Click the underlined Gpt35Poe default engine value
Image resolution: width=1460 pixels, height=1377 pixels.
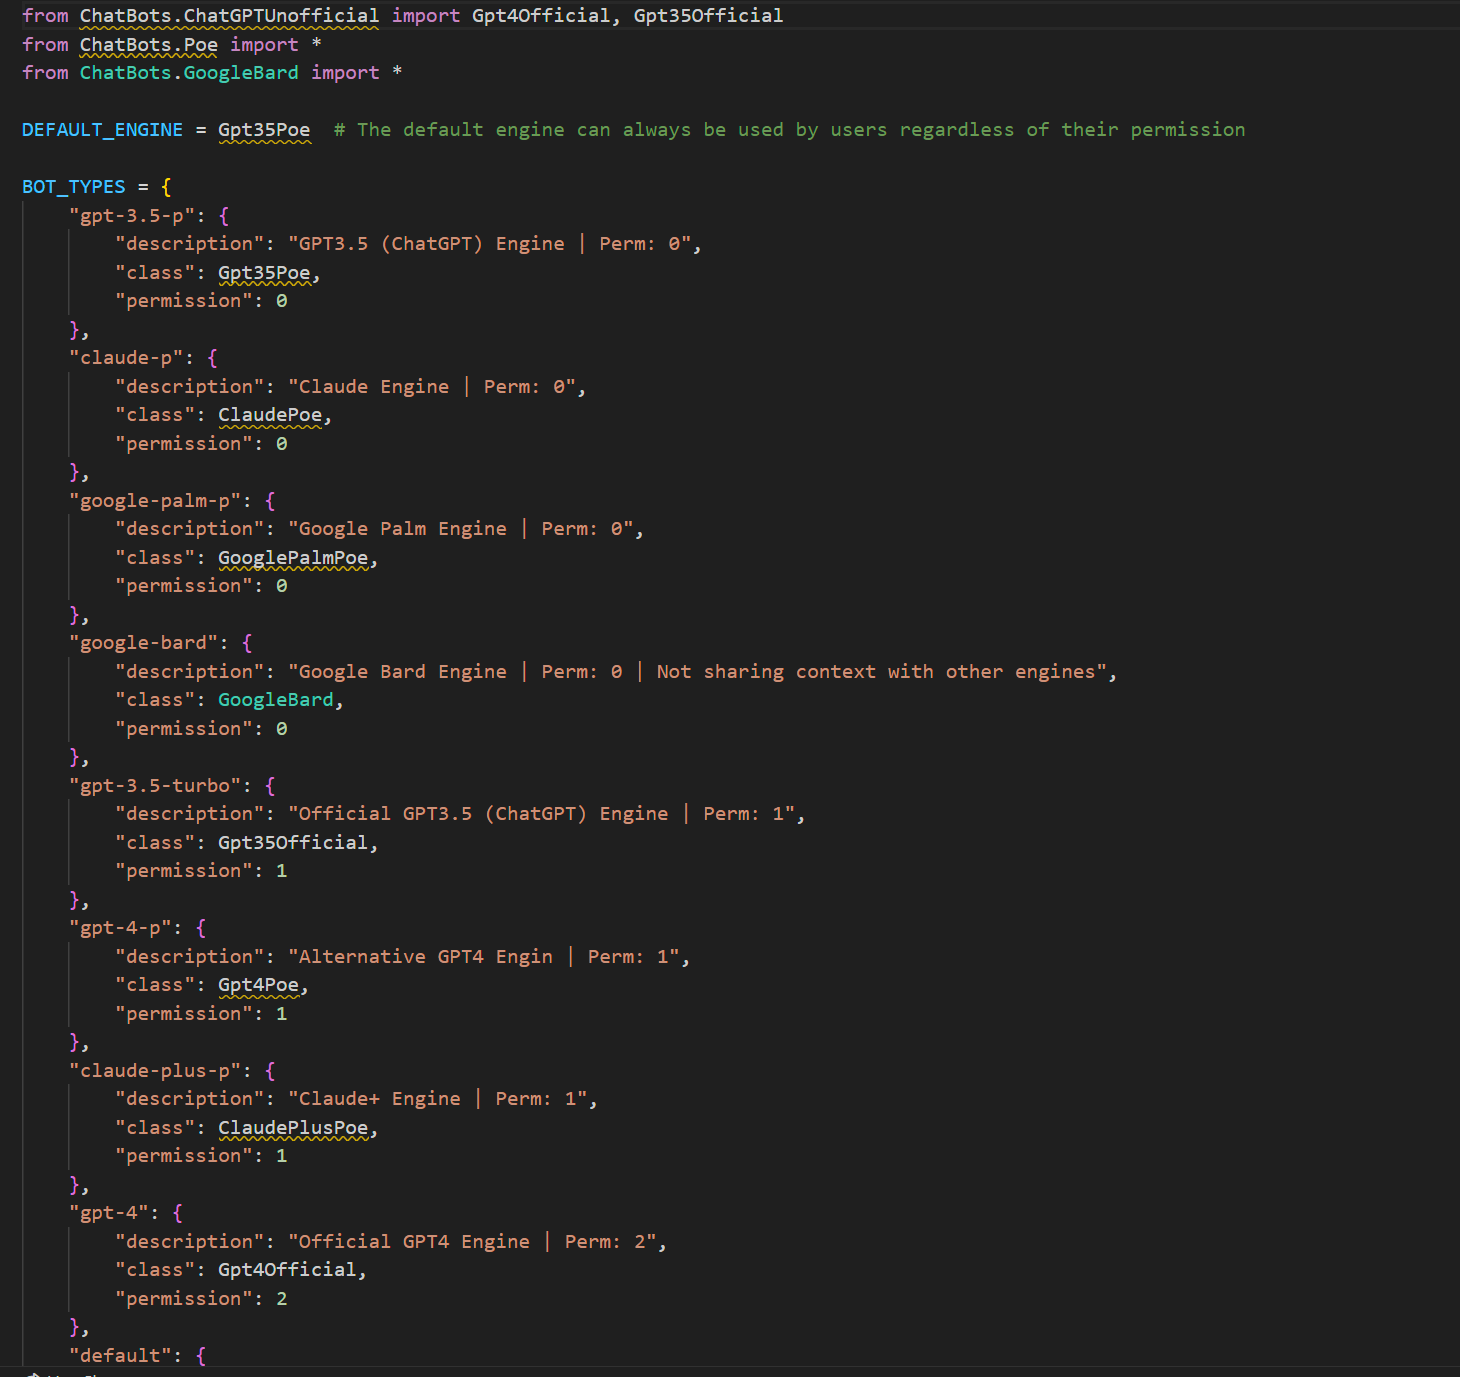[x=264, y=129]
